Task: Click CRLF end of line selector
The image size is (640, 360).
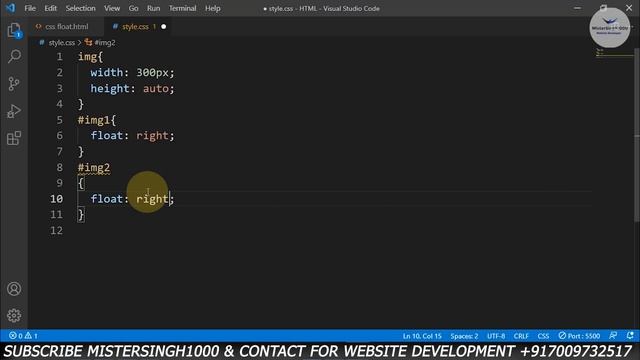Action: tap(521, 336)
